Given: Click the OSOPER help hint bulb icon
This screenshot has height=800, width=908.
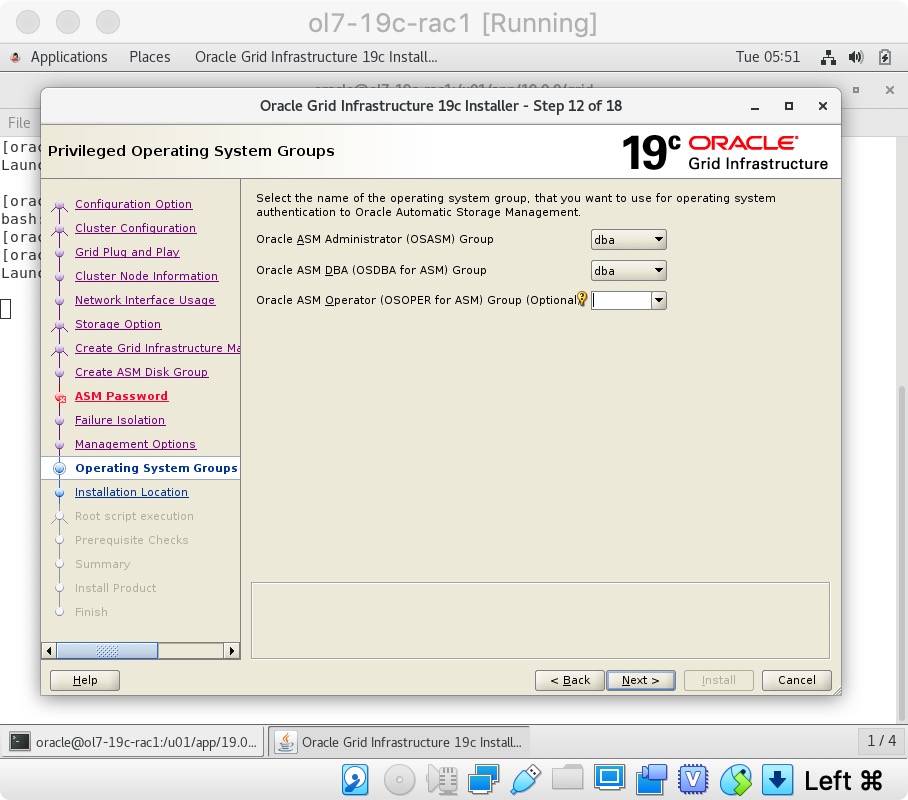Looking at the screenshot, I should 582,299.
